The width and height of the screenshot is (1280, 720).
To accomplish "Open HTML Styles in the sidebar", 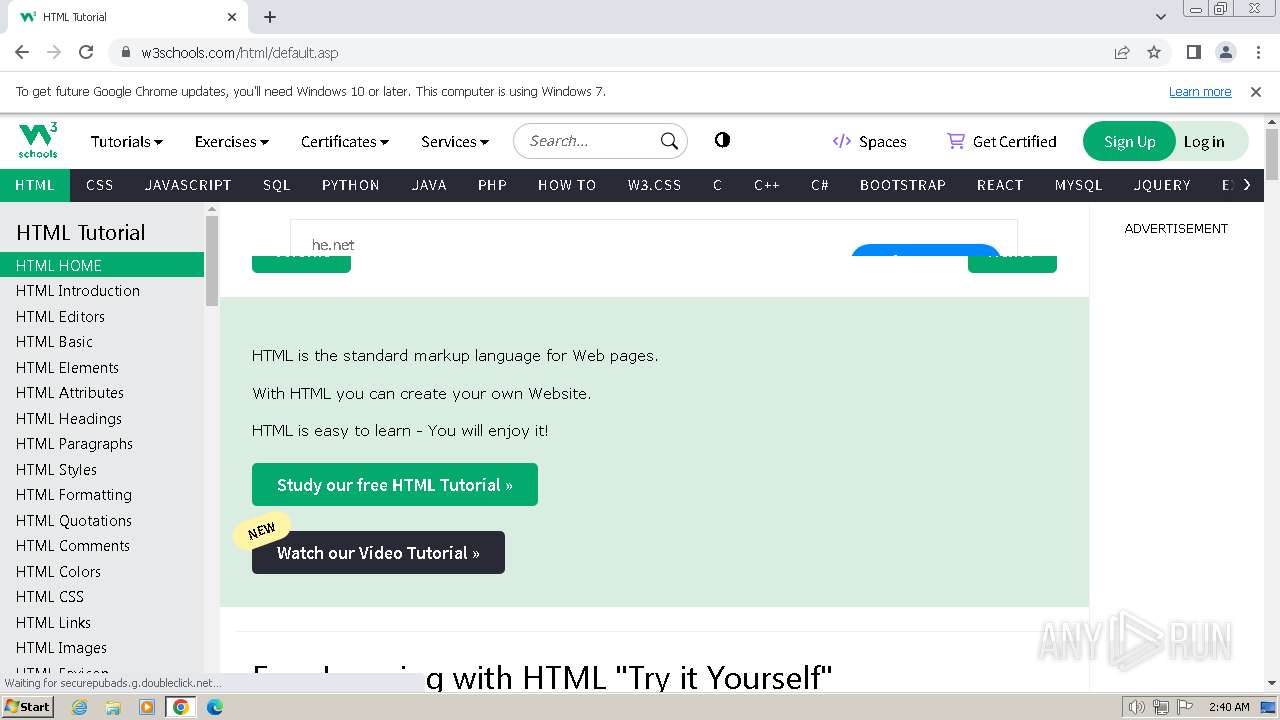I will click(102, 469).
